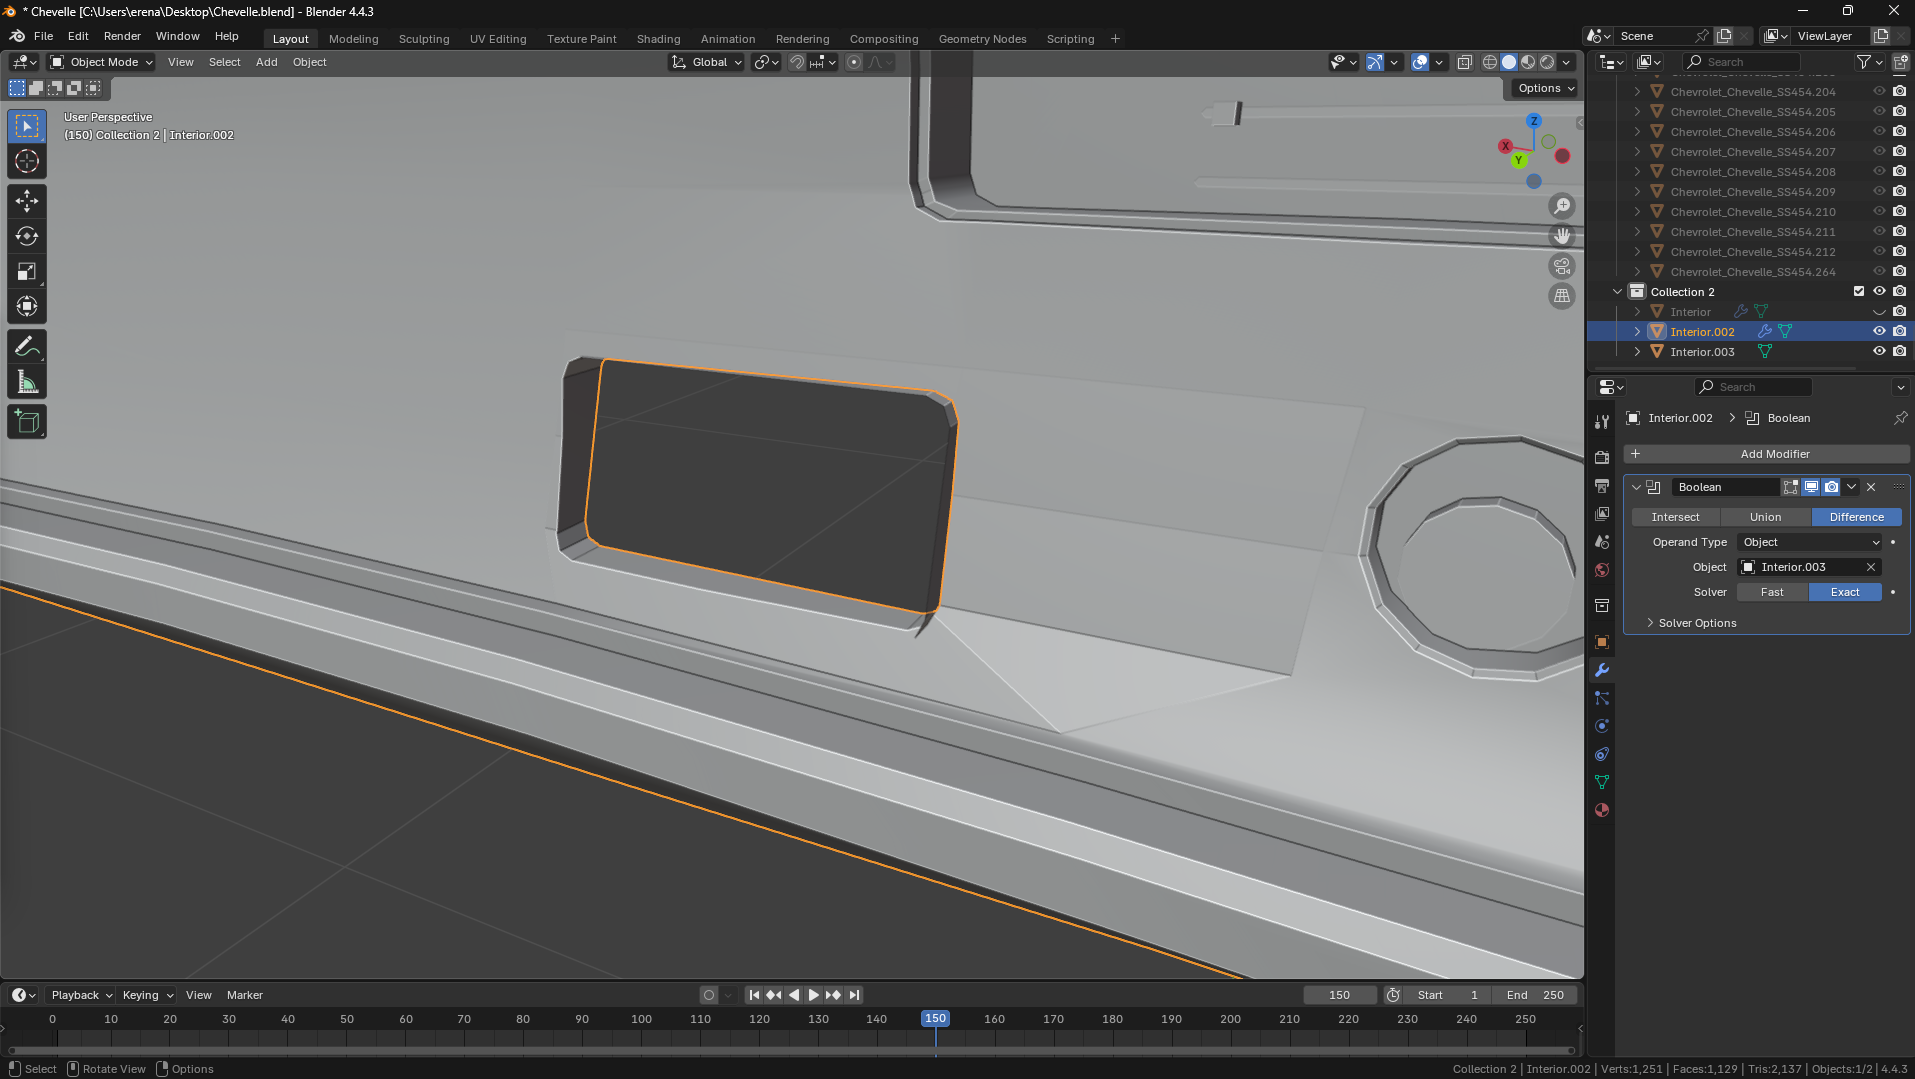Open the Object Data properties tab icon

pyautogui.click(x=1602, y=782)
